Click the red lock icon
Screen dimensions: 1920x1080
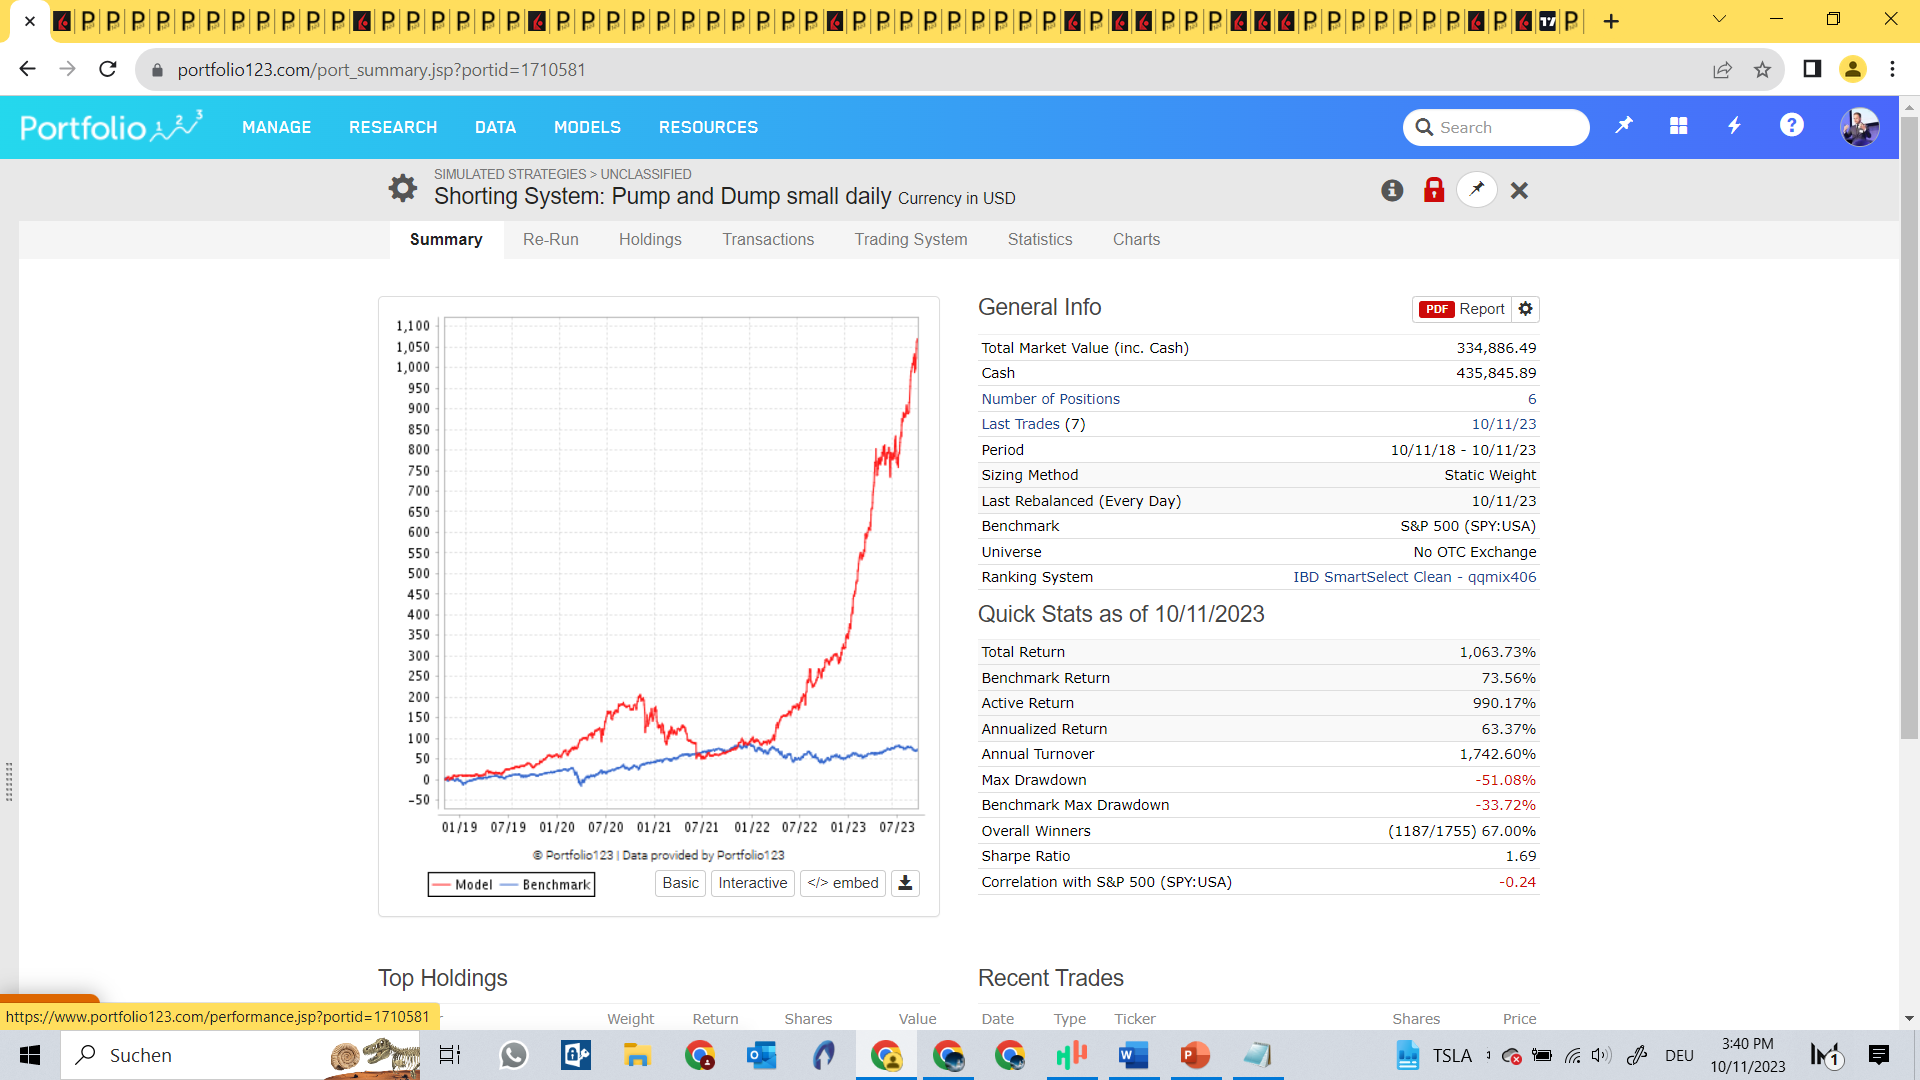pyautogui.click(x=1434, y=190)
